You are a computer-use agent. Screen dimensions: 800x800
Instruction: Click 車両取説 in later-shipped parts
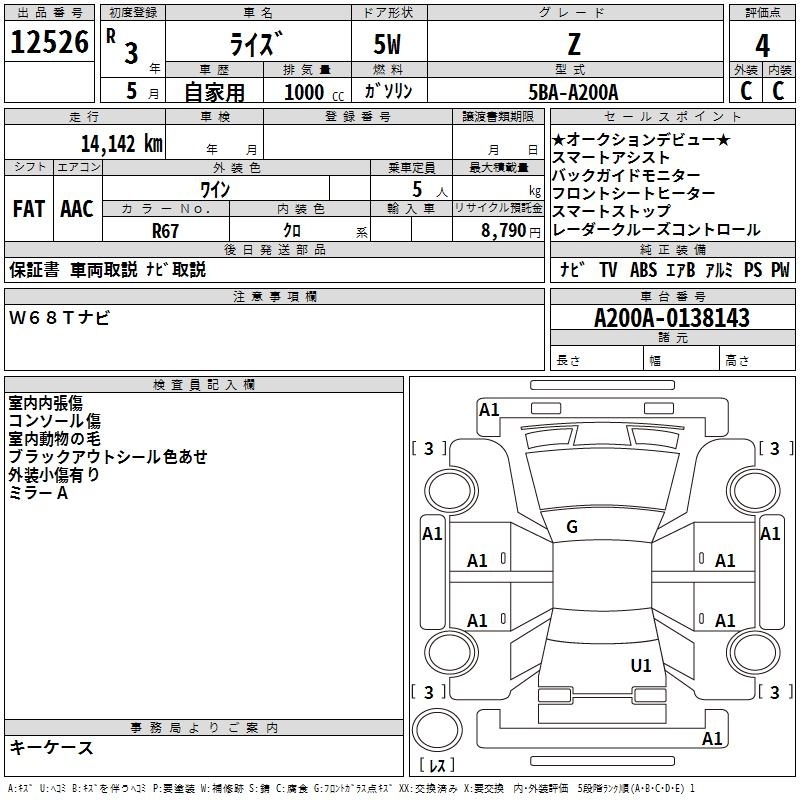pos(104,270)
